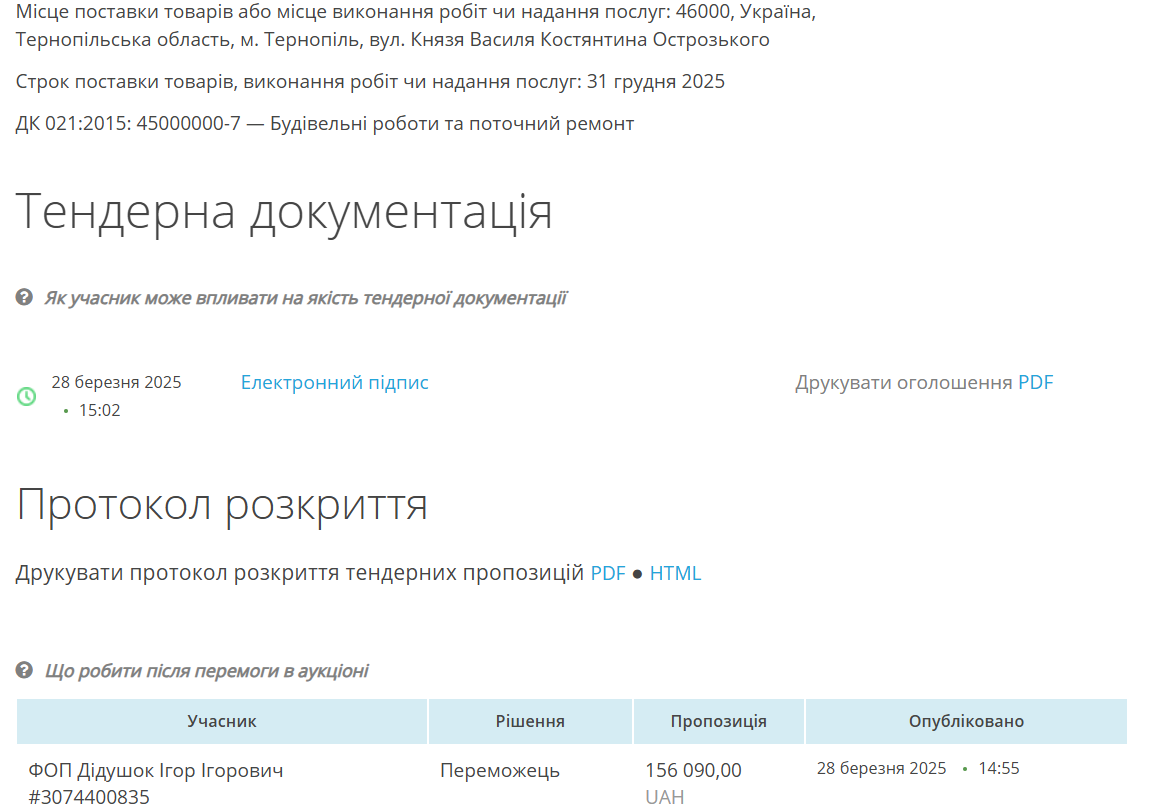This screenshot has width=1162, height=812.
Task: Click the ДК 021:2015 classification line
Action: click(325, 124)
